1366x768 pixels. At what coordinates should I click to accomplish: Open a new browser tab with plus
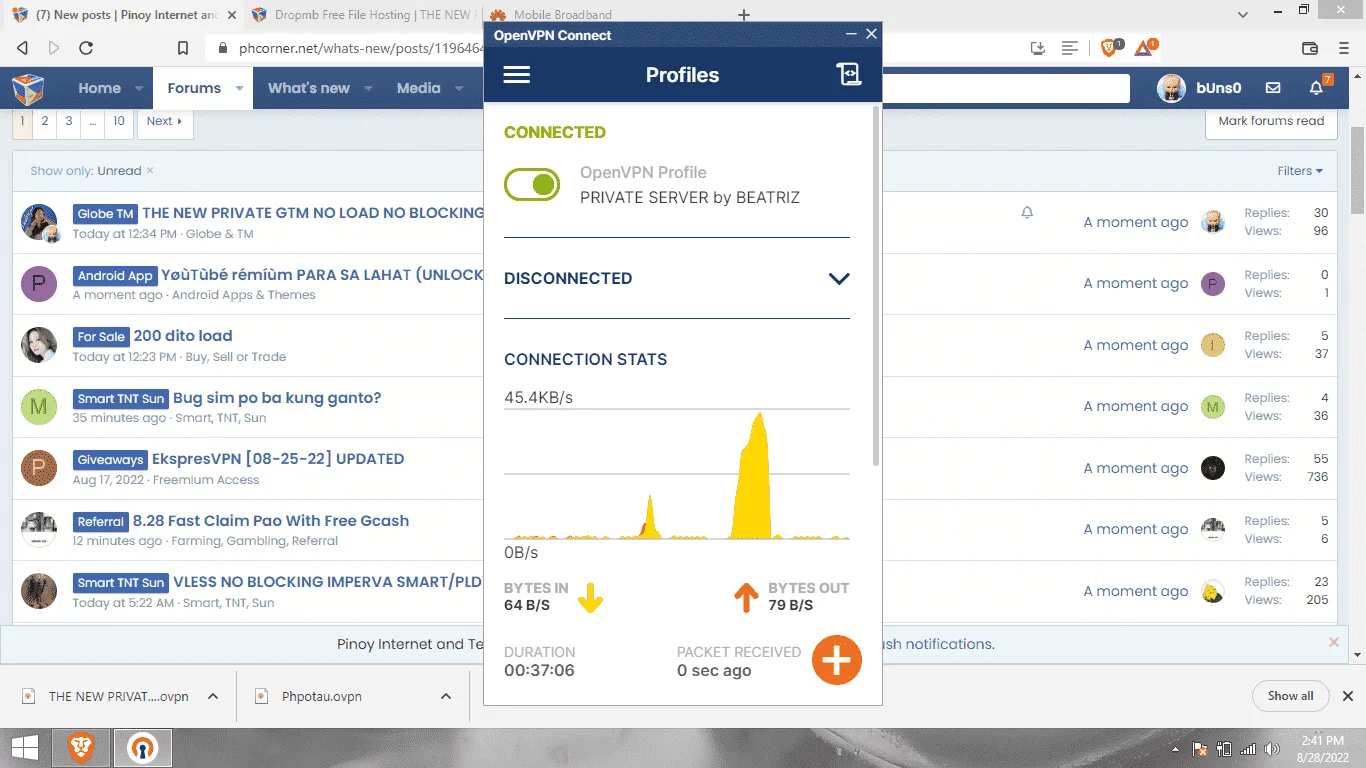(743, 15)
